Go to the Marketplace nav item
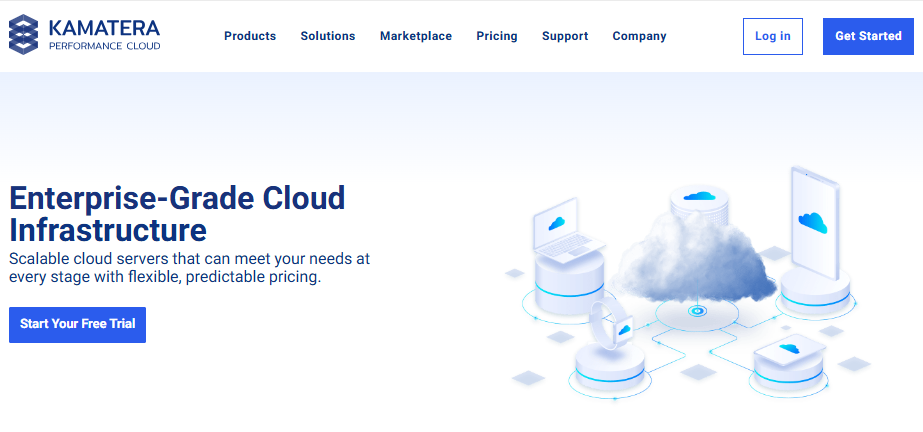Screen dimensions: 923x432 [416, 36]
